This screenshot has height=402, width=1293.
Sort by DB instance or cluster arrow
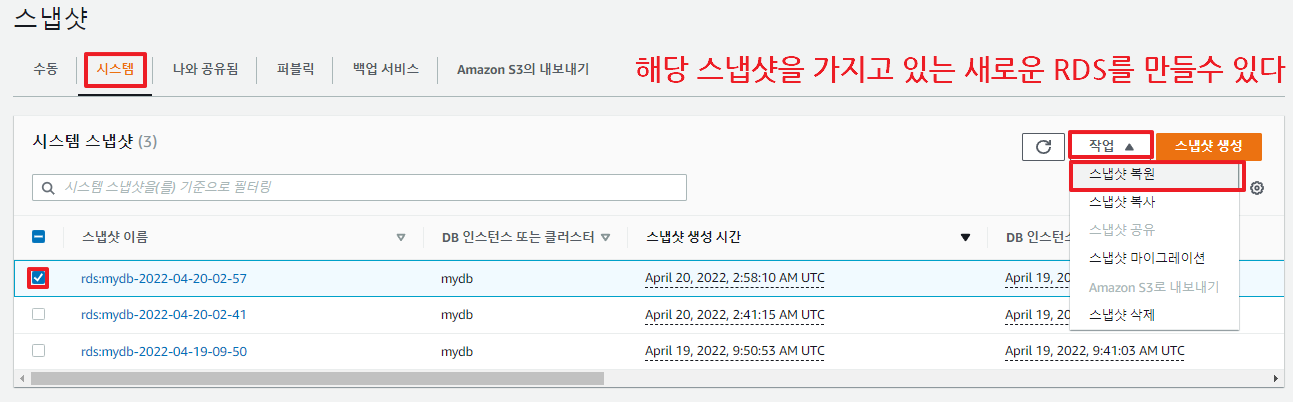[604, 237]
